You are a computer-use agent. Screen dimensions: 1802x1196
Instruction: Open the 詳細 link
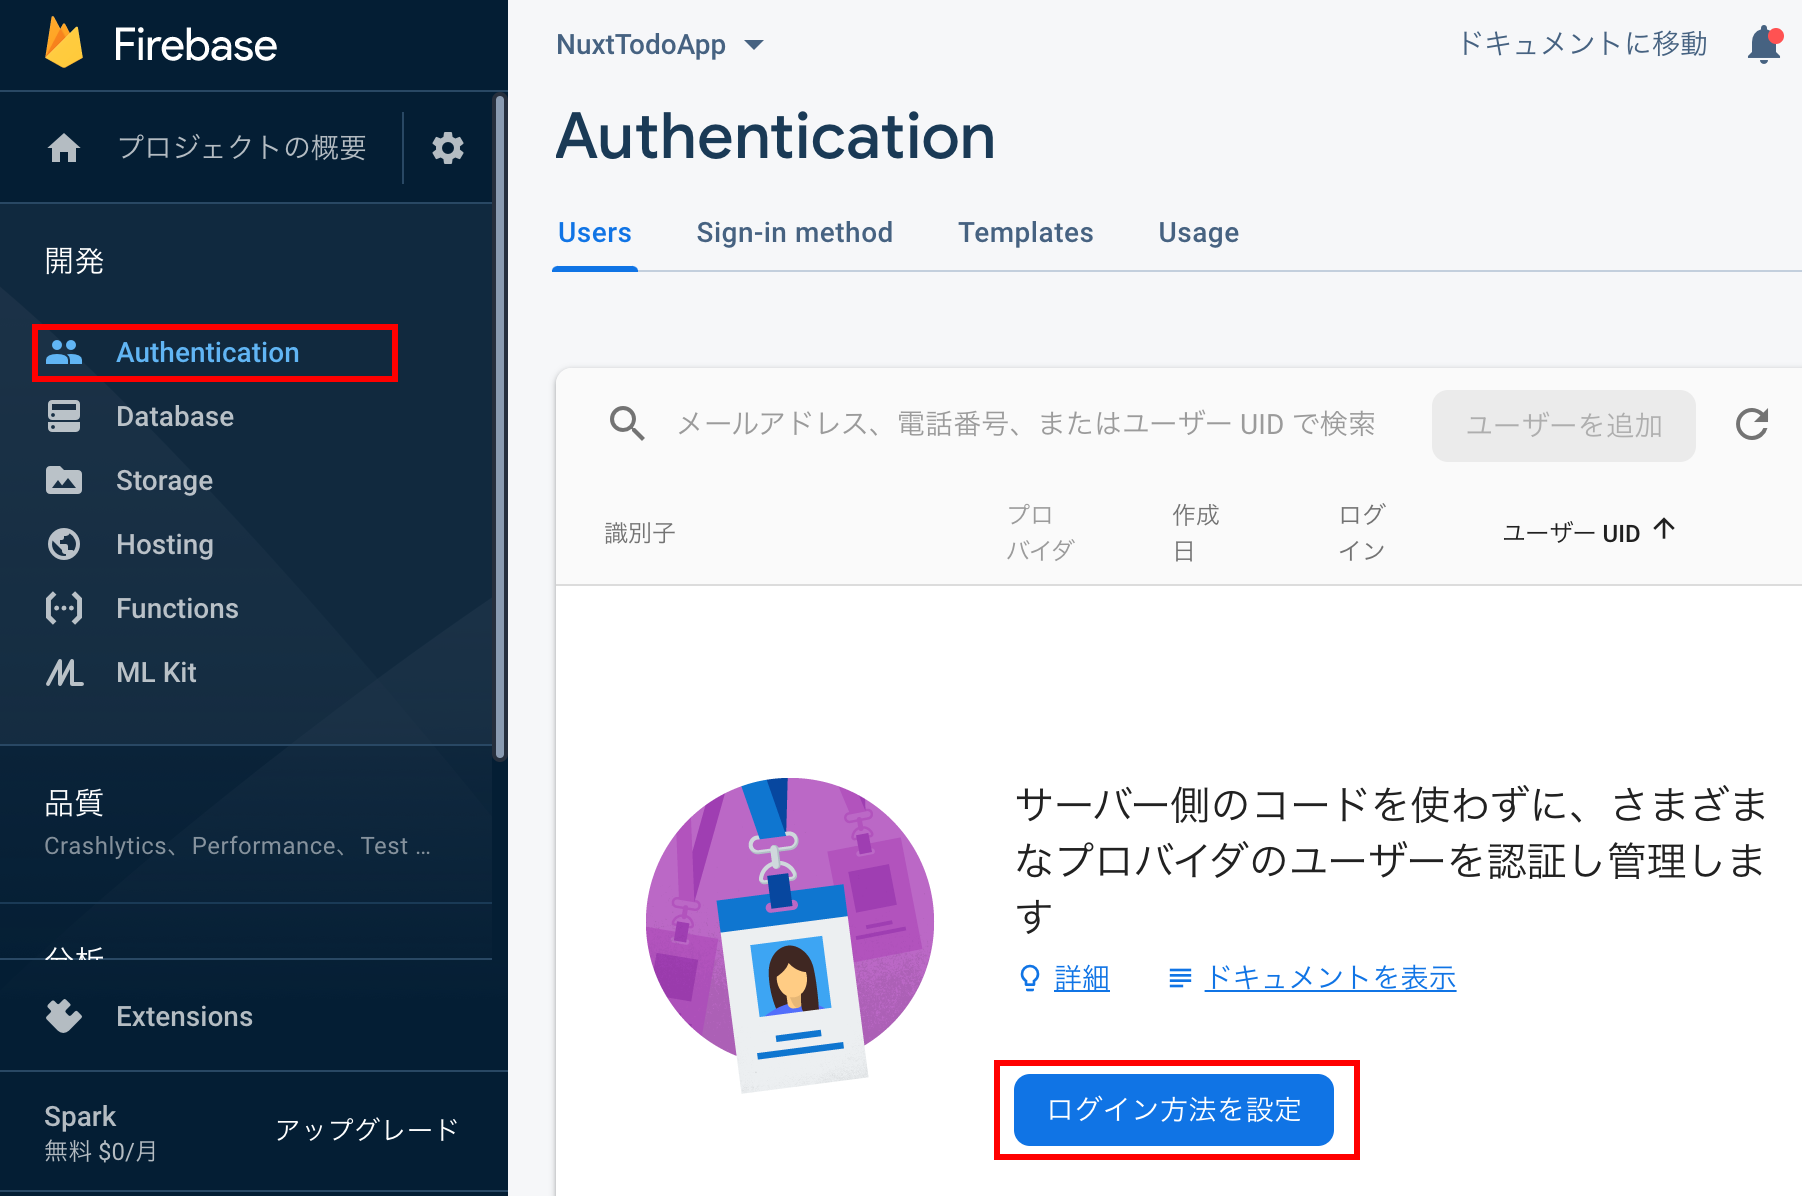(x=1082, y=978)
